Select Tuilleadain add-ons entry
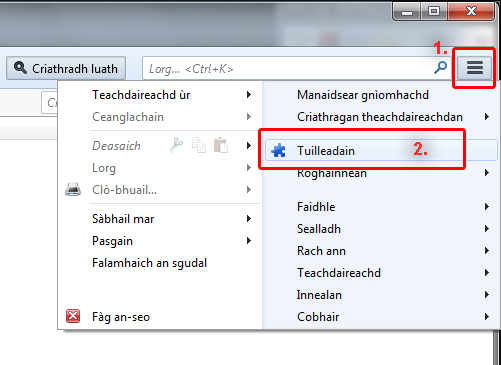Screen dimensions: 501x365 click(x=381, y=151)
